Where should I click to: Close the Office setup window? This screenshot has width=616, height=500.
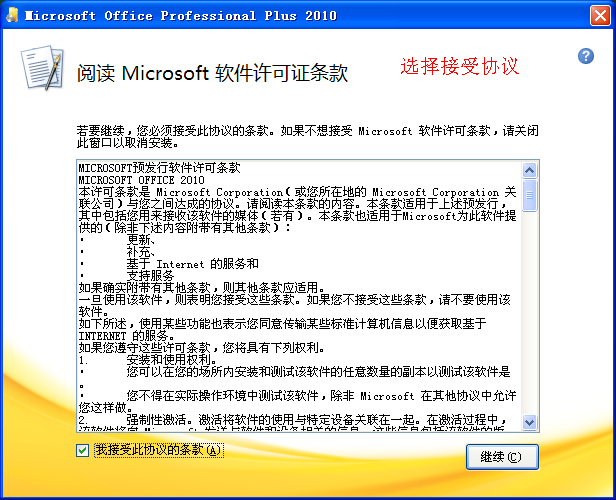coord(600,15)
